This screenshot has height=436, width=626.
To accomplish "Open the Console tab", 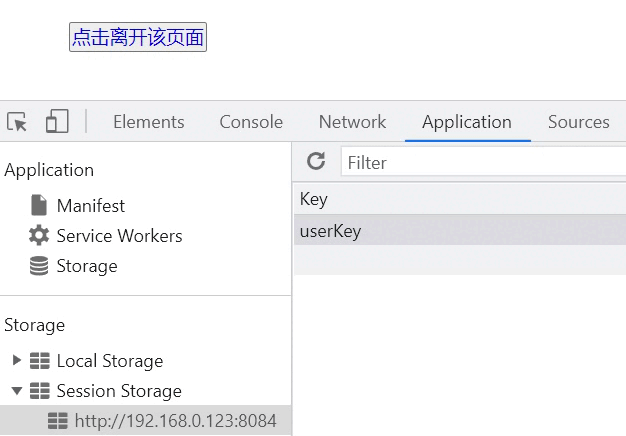I will click(x=251, y=122).
